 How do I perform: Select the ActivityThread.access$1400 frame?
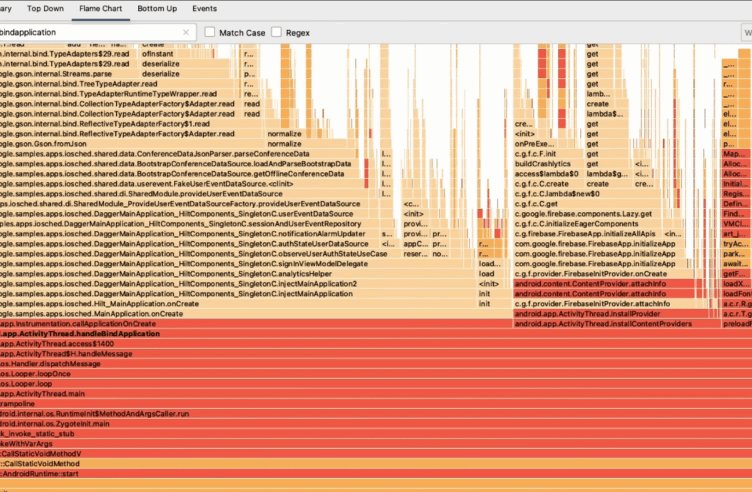[376, 344]
